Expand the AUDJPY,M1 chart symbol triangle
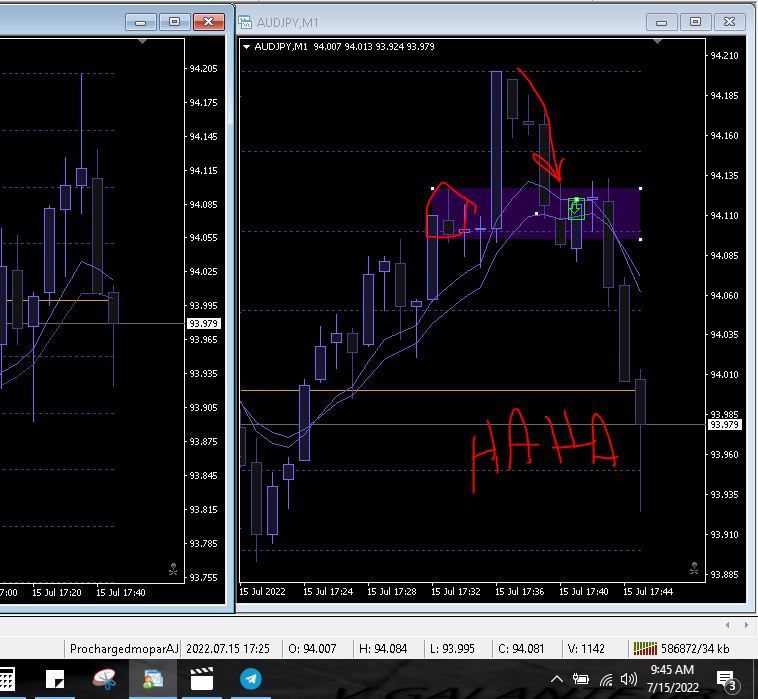The height and width of the screenshot is (699, 758). 247,46
